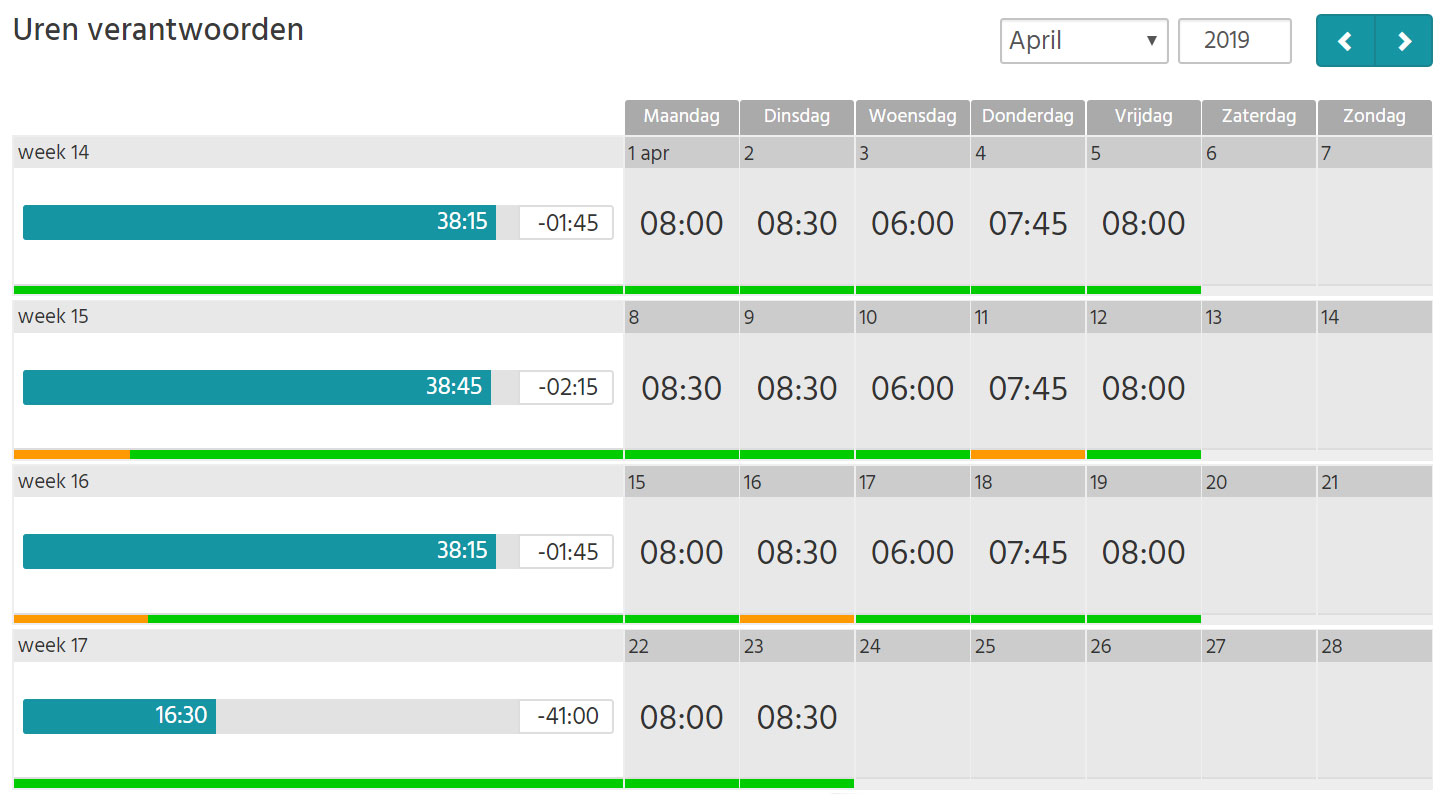Click the -01:45 balance in week 14
Viewport: 1447px width, 805px height.
pyautogui.click(x=567, y=222)
